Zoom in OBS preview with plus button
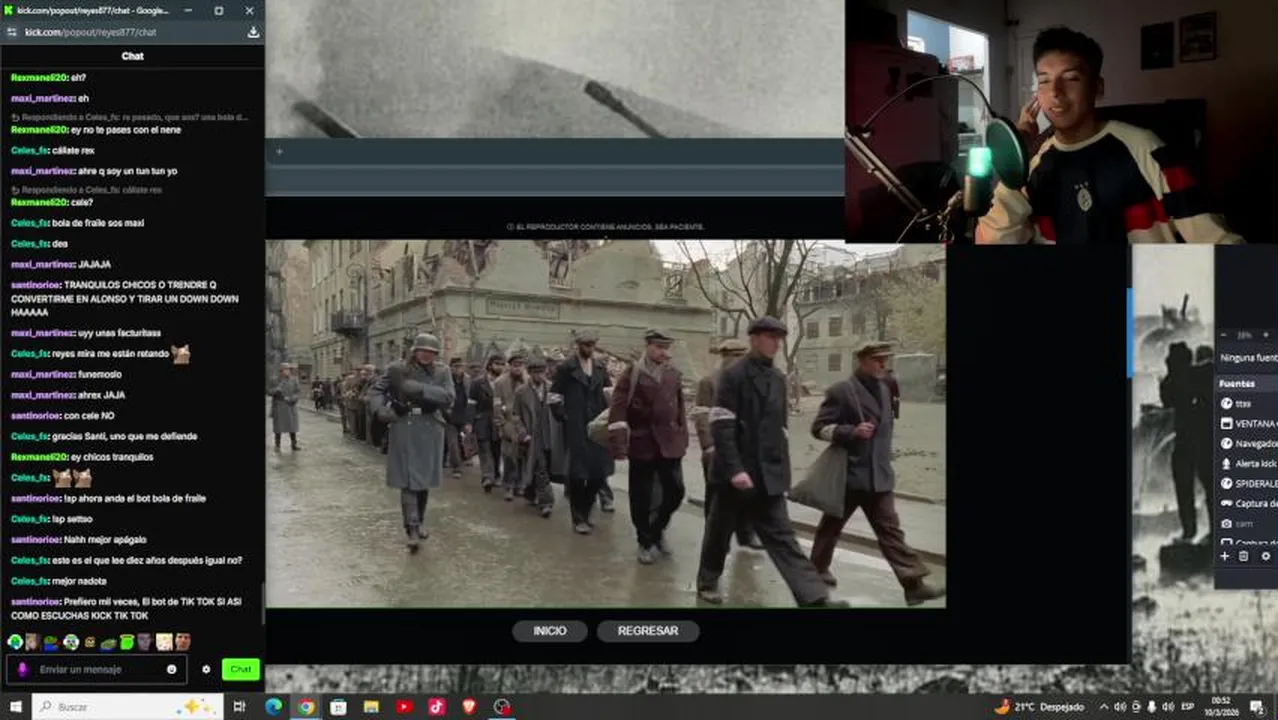This screenshot has height=720, width=1278. [1265, 335]
